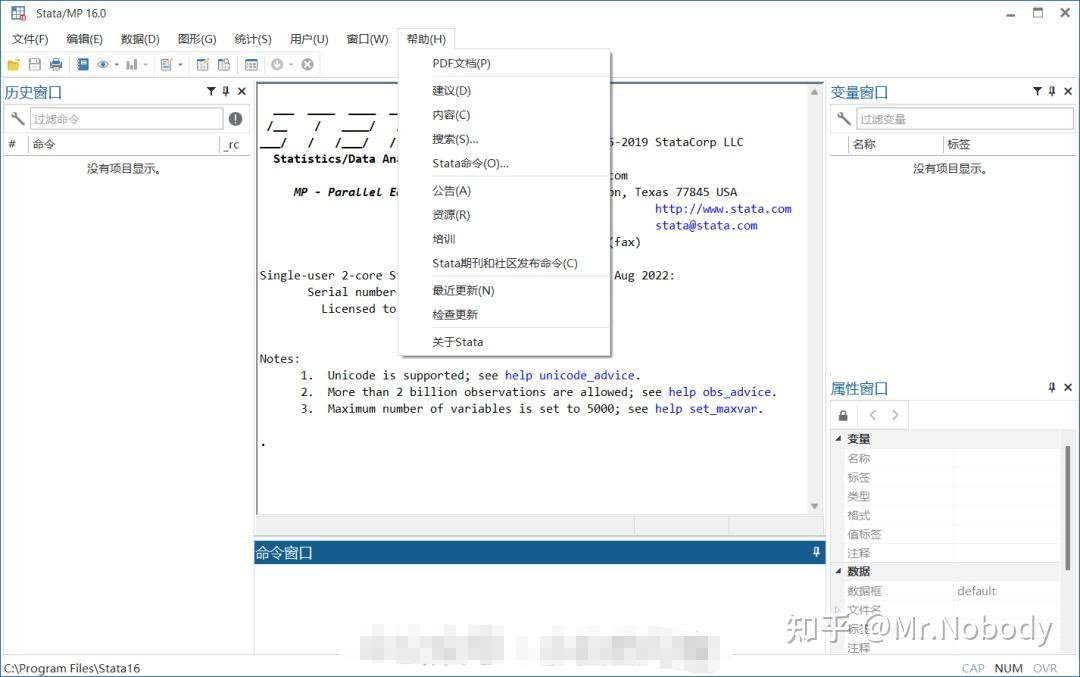
Task: Open the 用户(U) menu
Action: (309, 39)
